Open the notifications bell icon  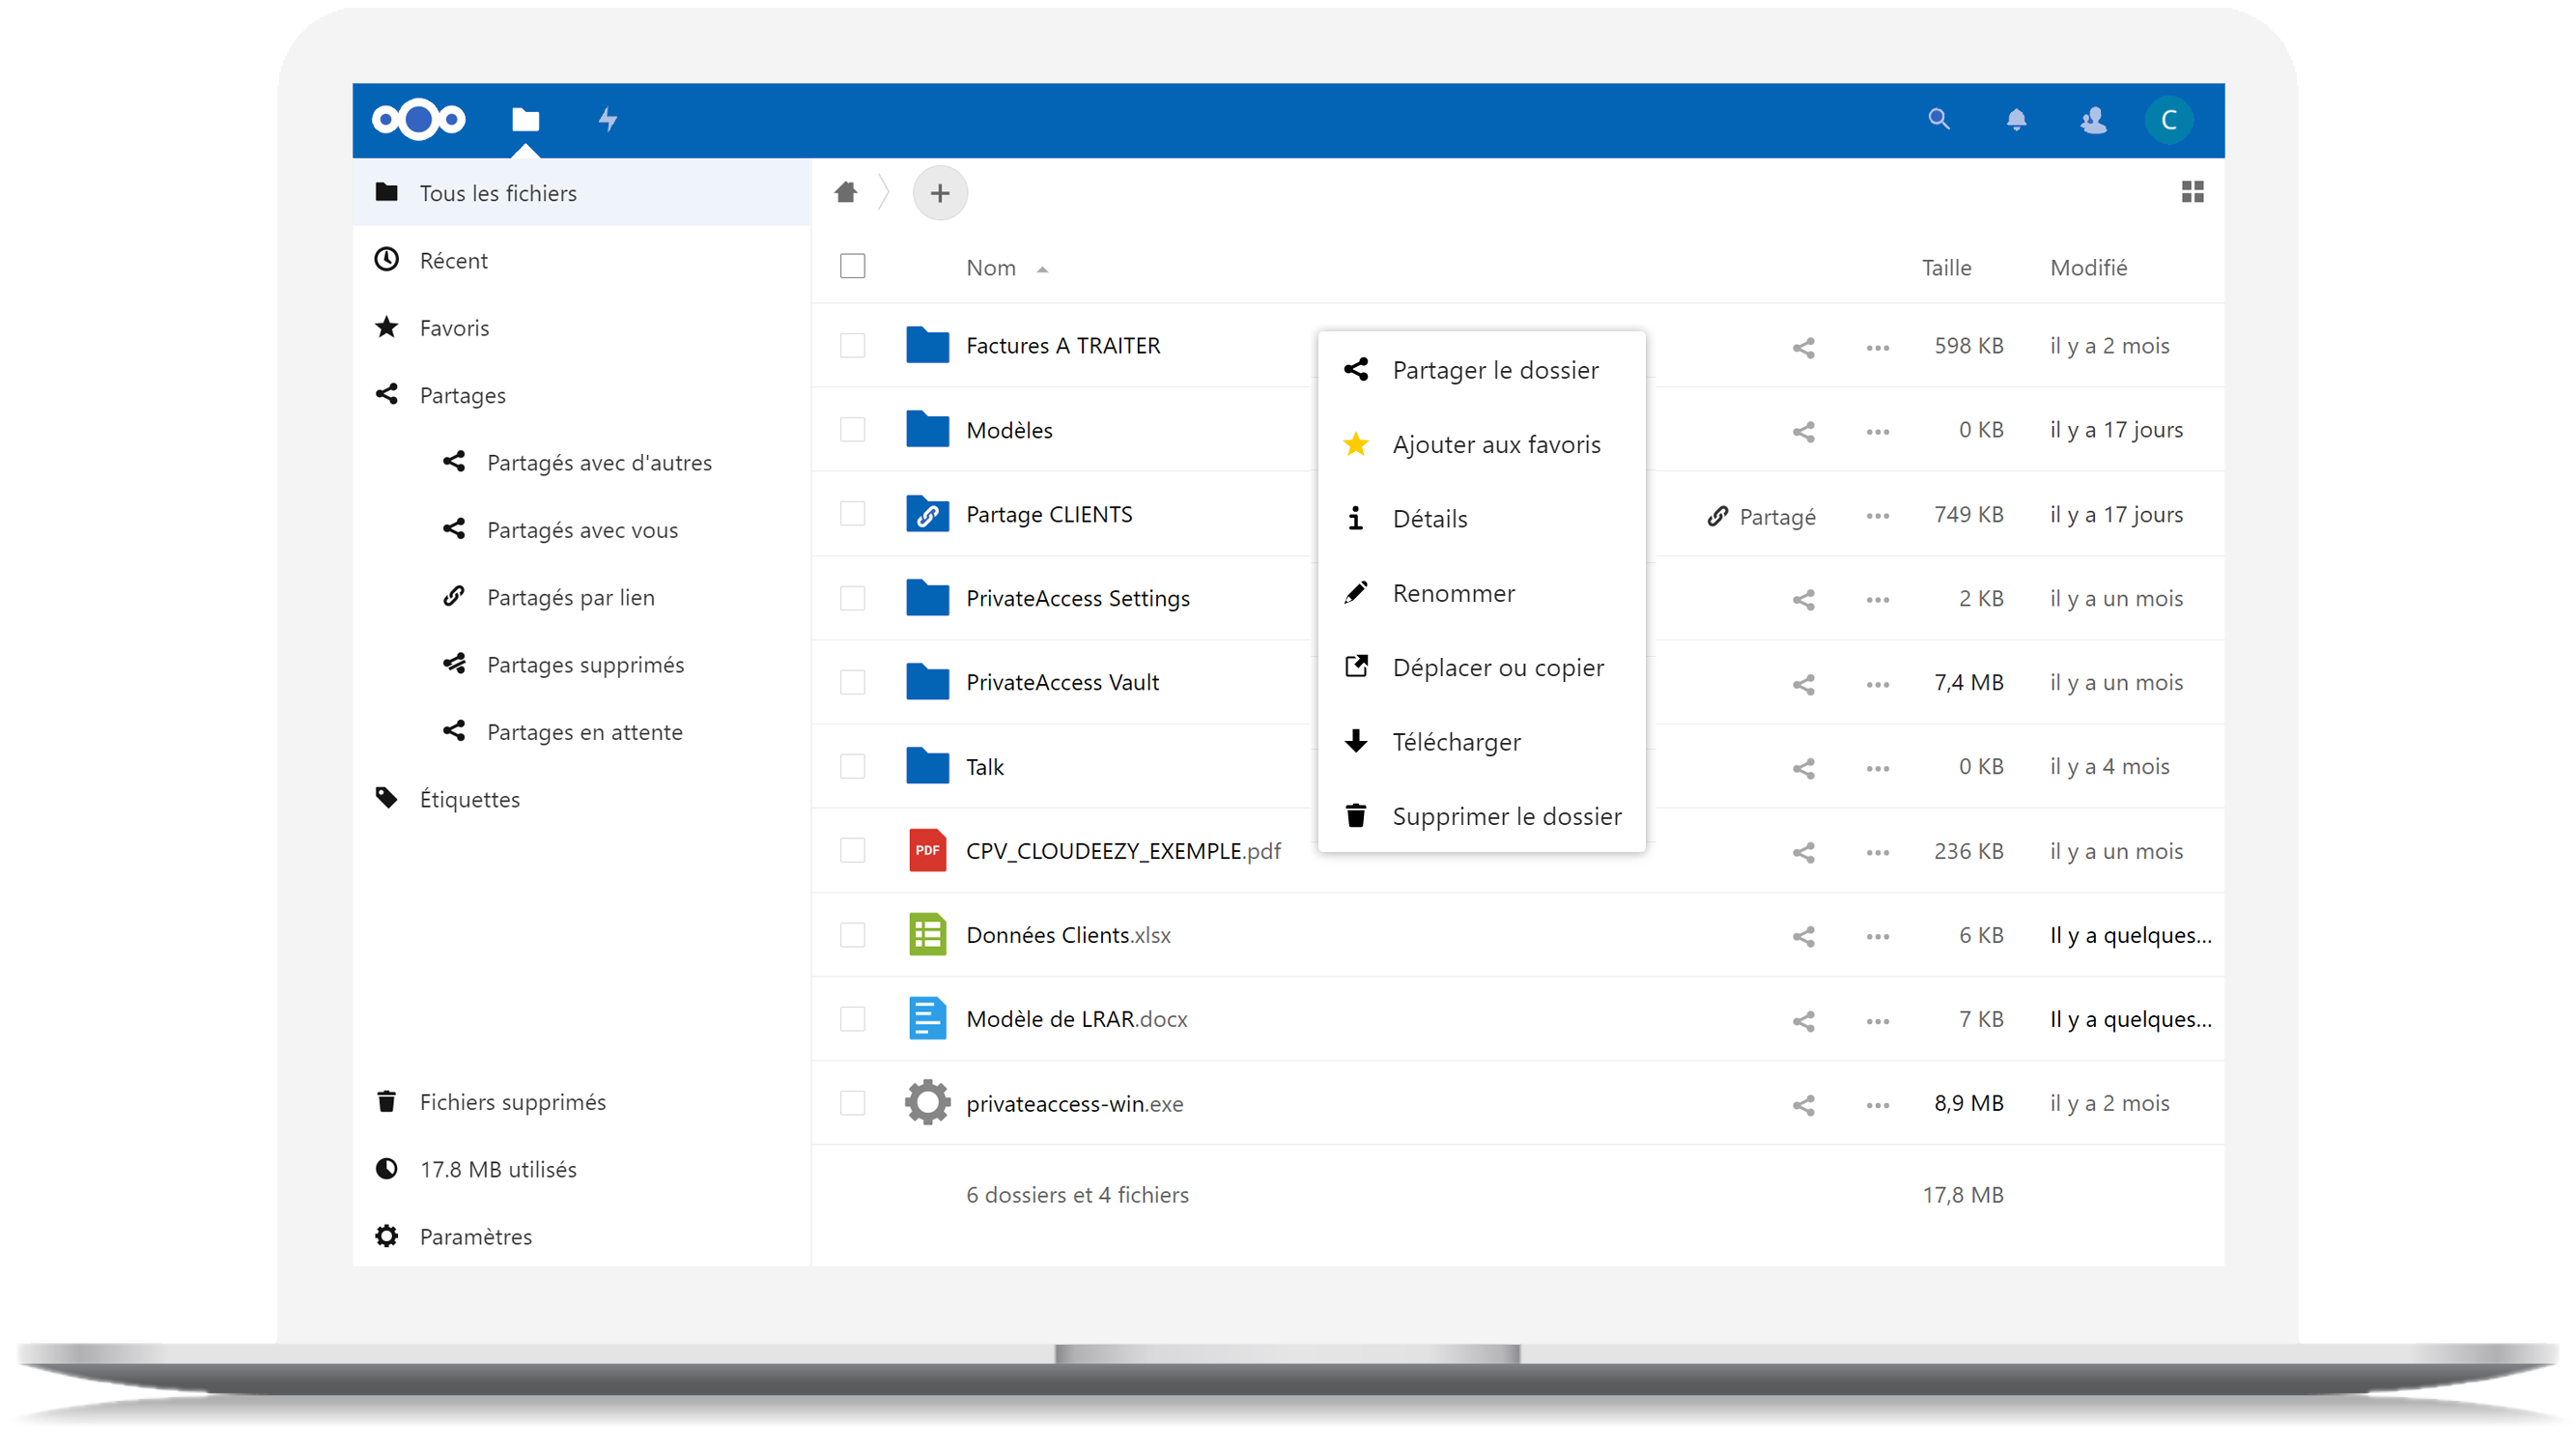coord(2016,120)
